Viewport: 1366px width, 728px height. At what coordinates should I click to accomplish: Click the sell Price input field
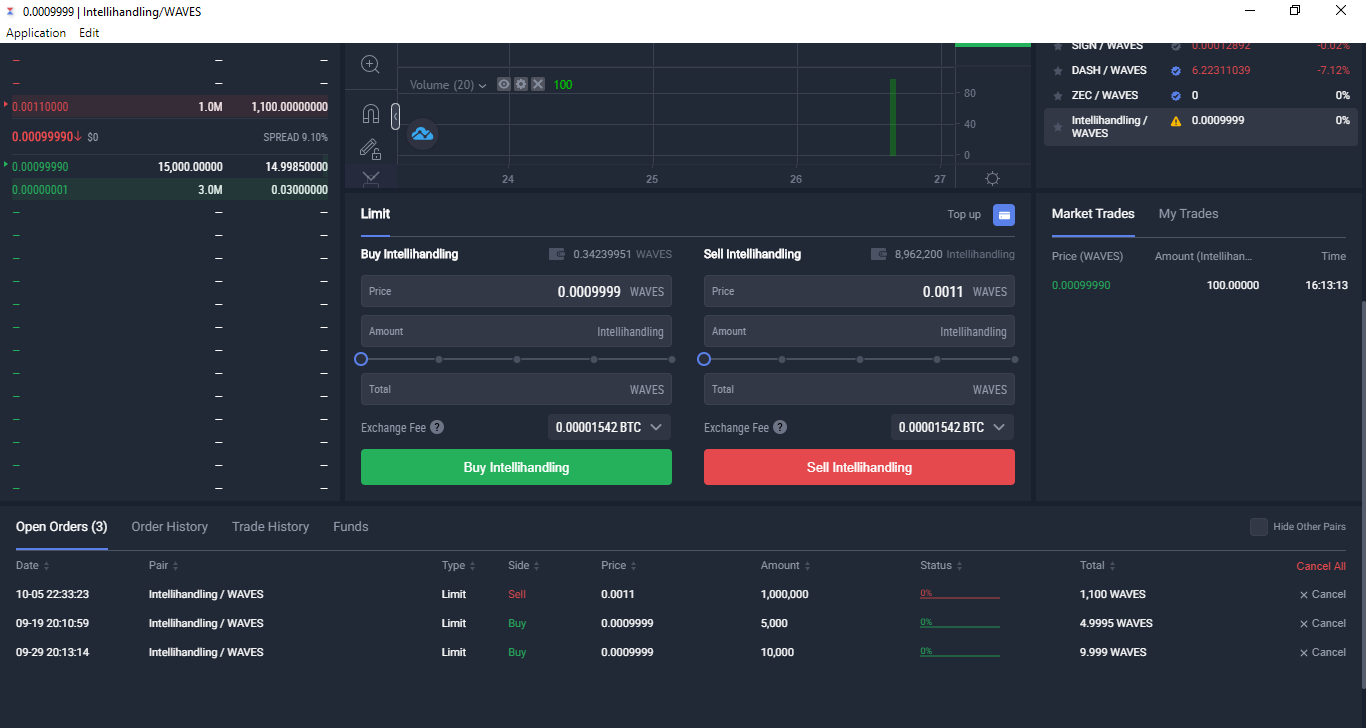pos(859,291)
